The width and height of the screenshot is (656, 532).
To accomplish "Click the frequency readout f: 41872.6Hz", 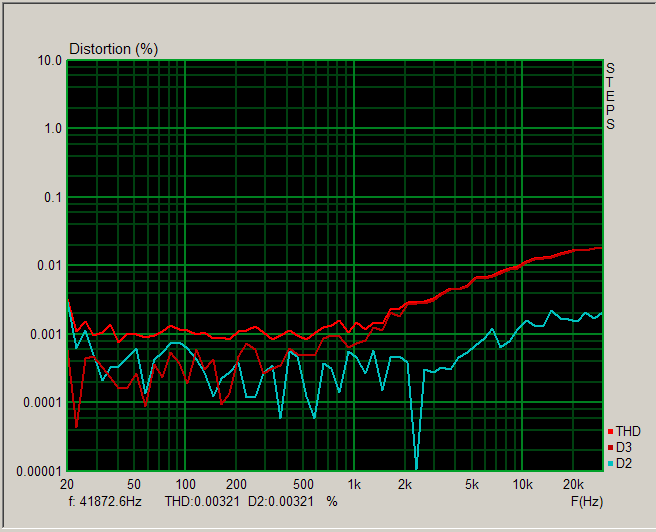I will click(x=105, y=501).
